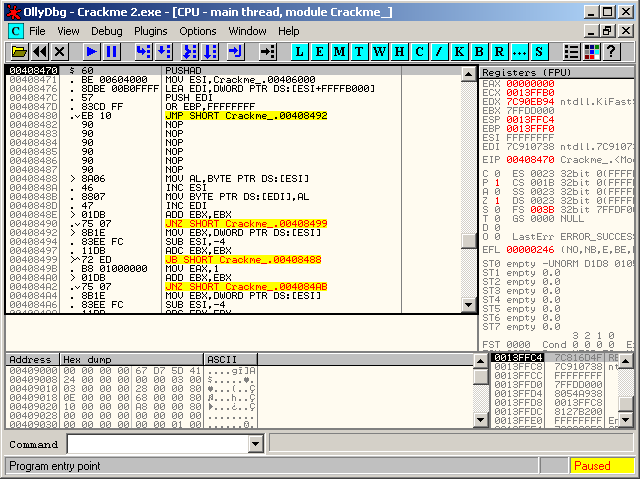The width and height of the screenshot is (640, 479).
Task: Run the program with the play icon
Action: (91, 52)
